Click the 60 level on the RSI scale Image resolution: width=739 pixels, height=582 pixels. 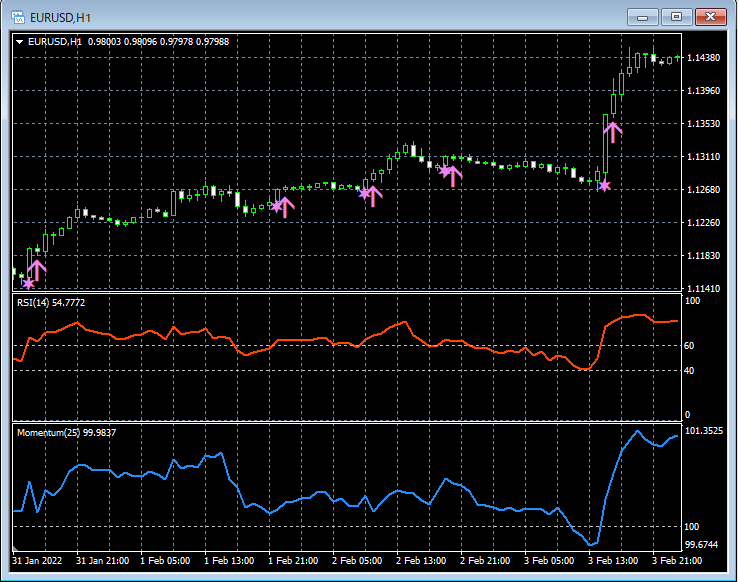point(689,346)
